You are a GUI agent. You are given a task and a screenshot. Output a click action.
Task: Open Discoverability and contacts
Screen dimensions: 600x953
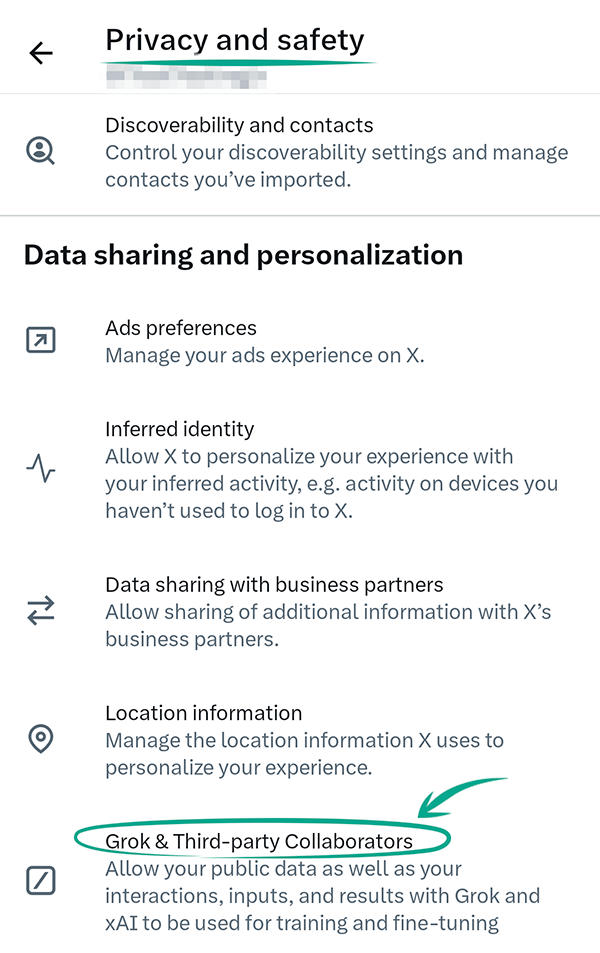(239, 125)
